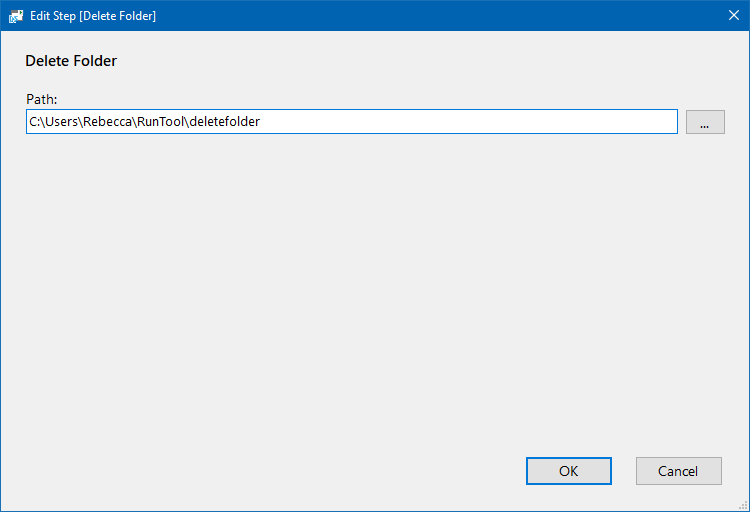The image size is (750, 512).
Task: Focus the Path text field
Action: [x=352, y=122]
